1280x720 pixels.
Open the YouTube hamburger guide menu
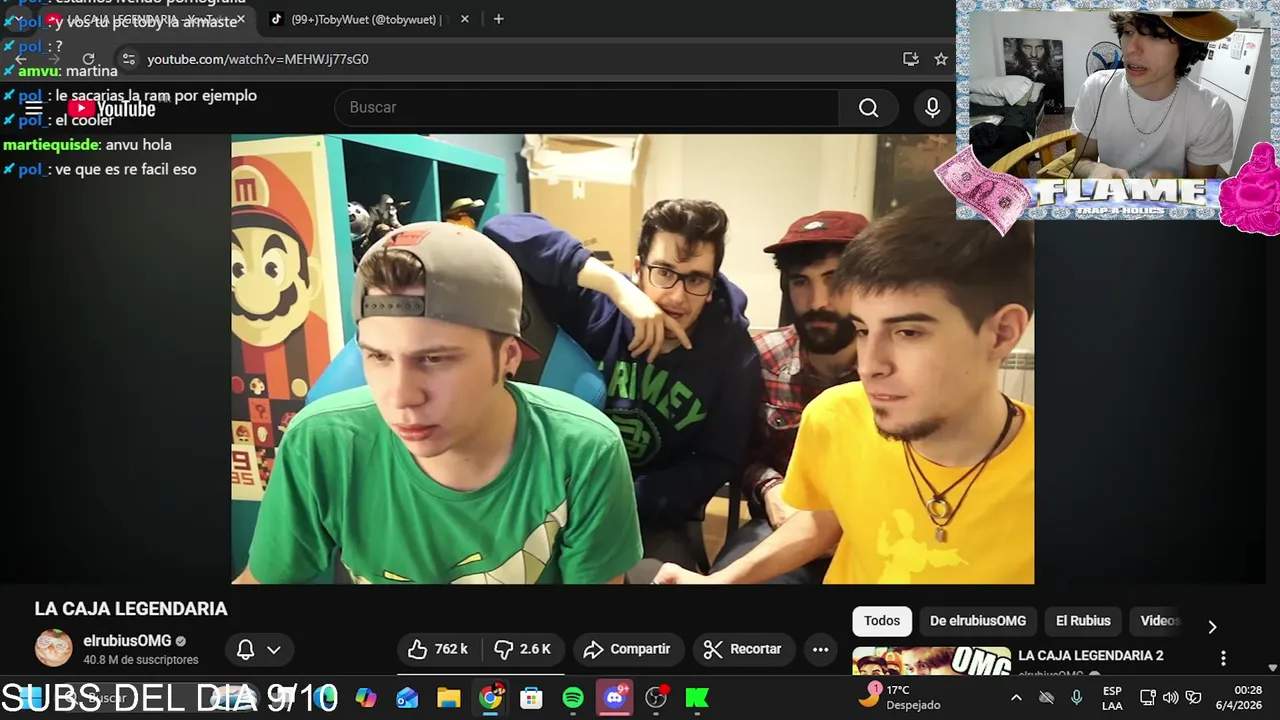pos(33,108)
